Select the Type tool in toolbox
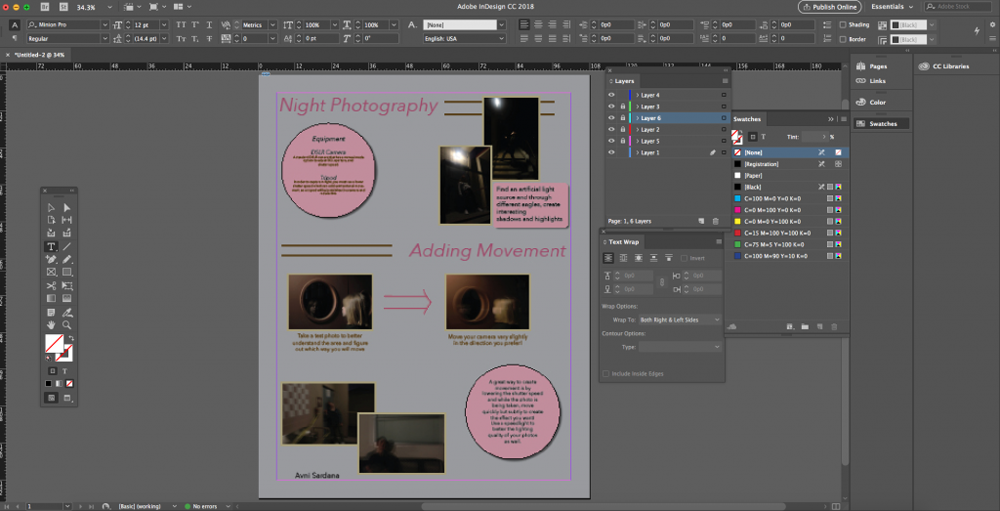 tap(51, 246)
